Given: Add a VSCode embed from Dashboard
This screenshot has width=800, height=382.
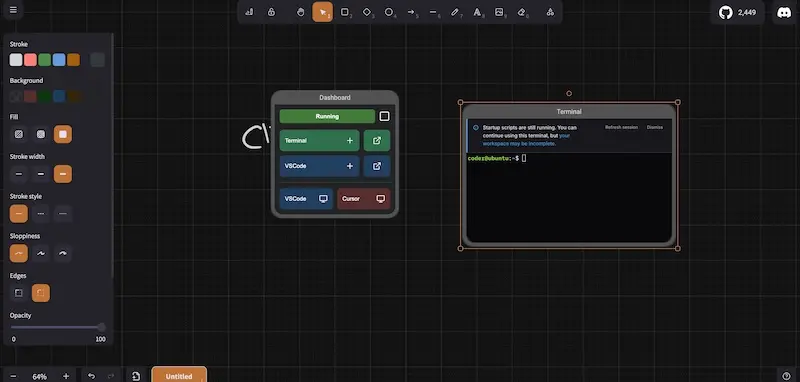Looking at the screenshot, I should click(319, 166).
